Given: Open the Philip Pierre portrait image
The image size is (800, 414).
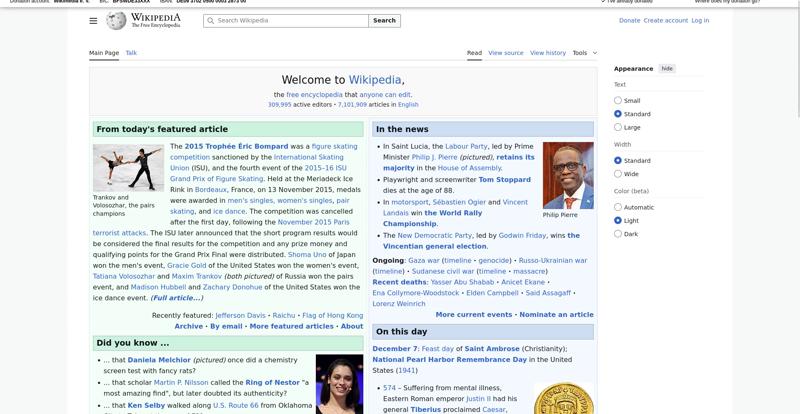Looking at the screenshot, I should tap(567, 175).
